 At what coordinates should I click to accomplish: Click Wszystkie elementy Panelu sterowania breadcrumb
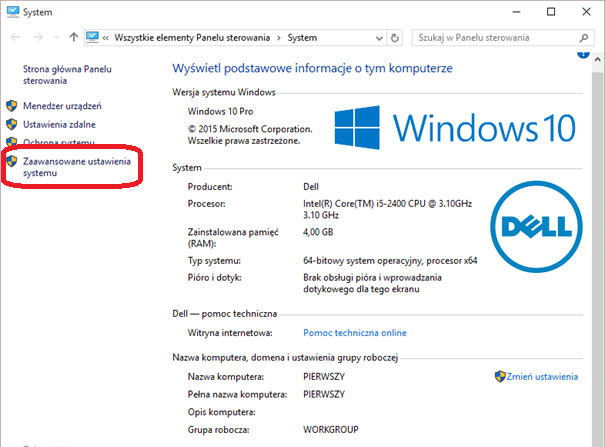[x=192, y=38]
